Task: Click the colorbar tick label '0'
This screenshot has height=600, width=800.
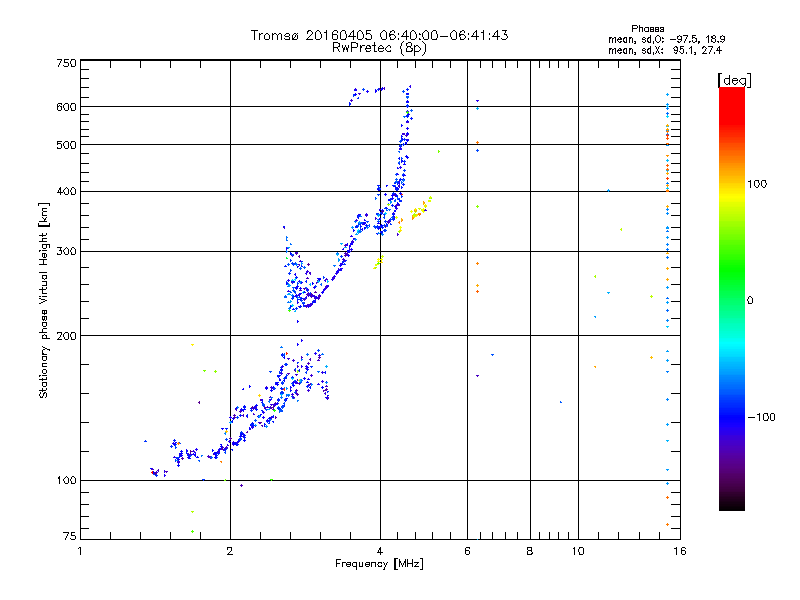Action: tap(750, 301)
